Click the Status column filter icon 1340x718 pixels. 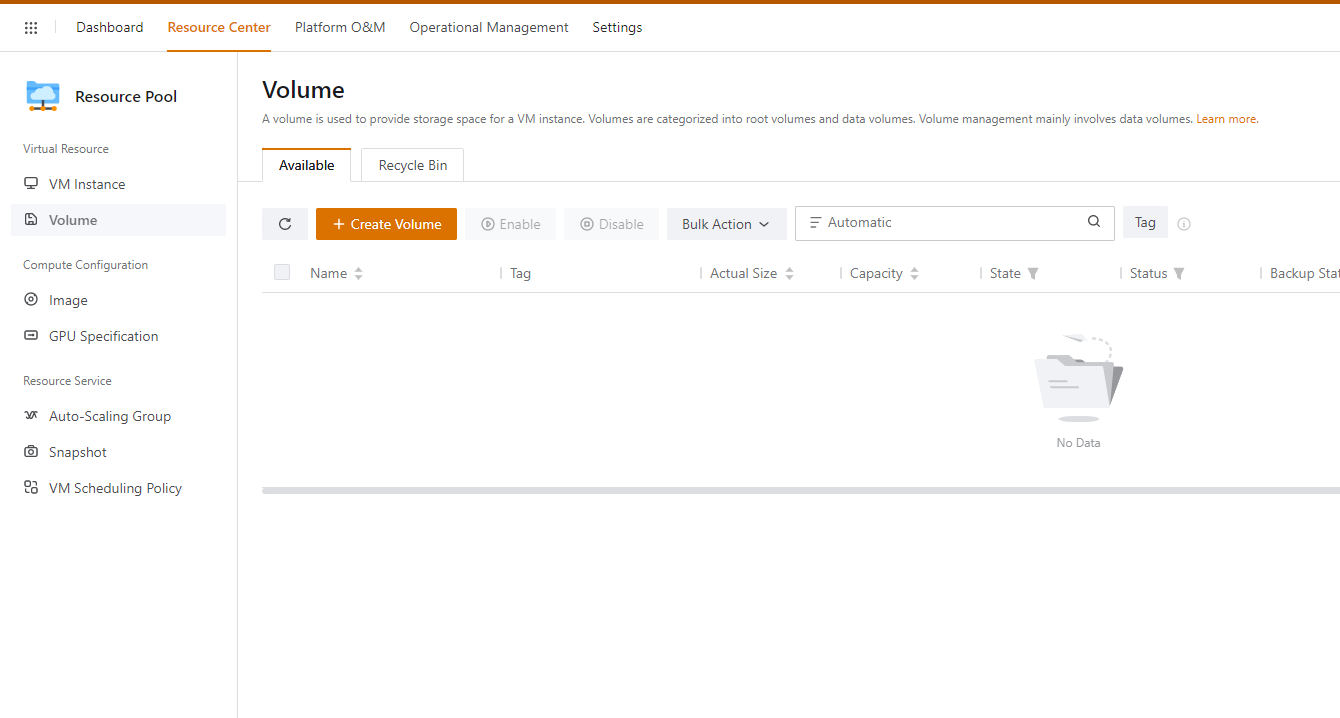tap(1179, 273)
